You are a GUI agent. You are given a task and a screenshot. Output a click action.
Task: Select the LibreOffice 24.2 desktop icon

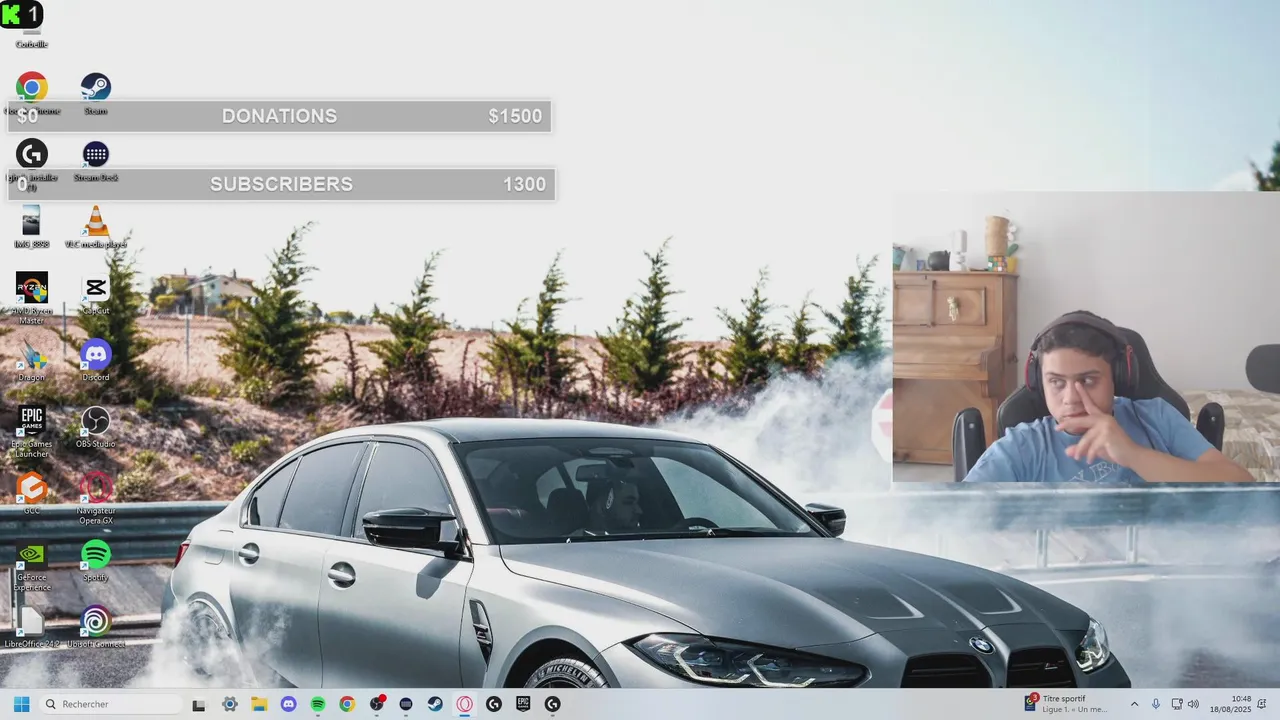coord(31,621)
